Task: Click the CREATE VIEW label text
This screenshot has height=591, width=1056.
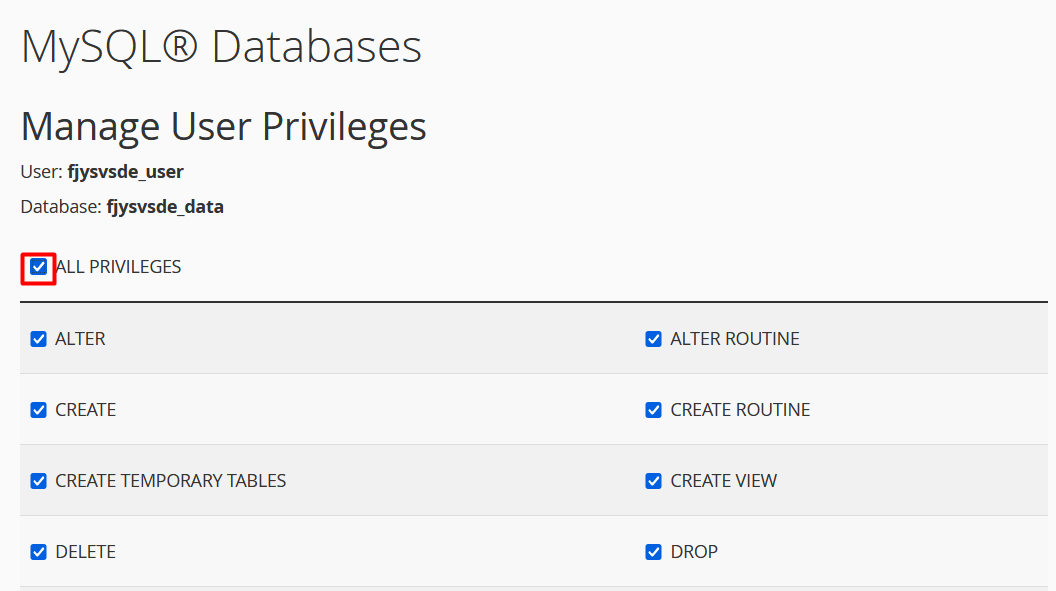Action: point(723,481)
